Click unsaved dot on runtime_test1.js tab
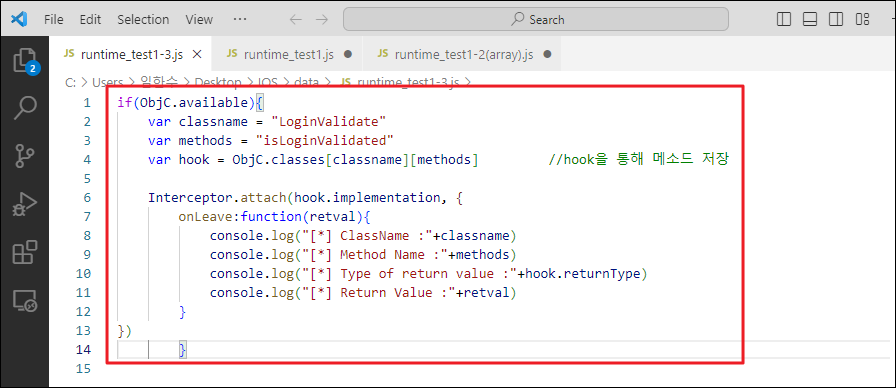 [347, 54]
